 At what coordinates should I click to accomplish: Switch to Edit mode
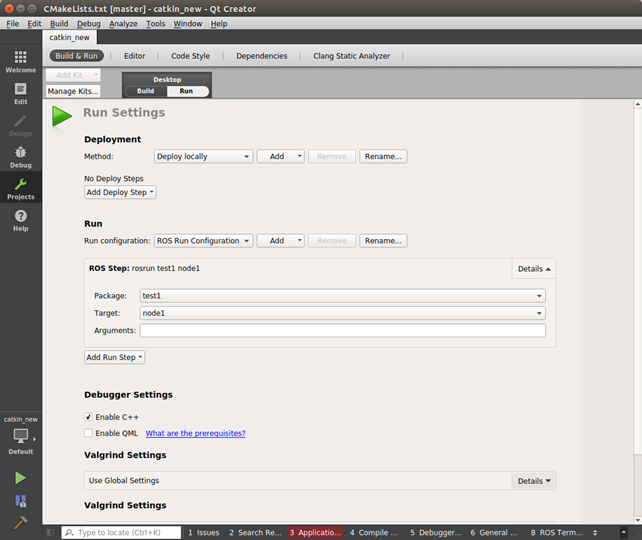[20, 94]
